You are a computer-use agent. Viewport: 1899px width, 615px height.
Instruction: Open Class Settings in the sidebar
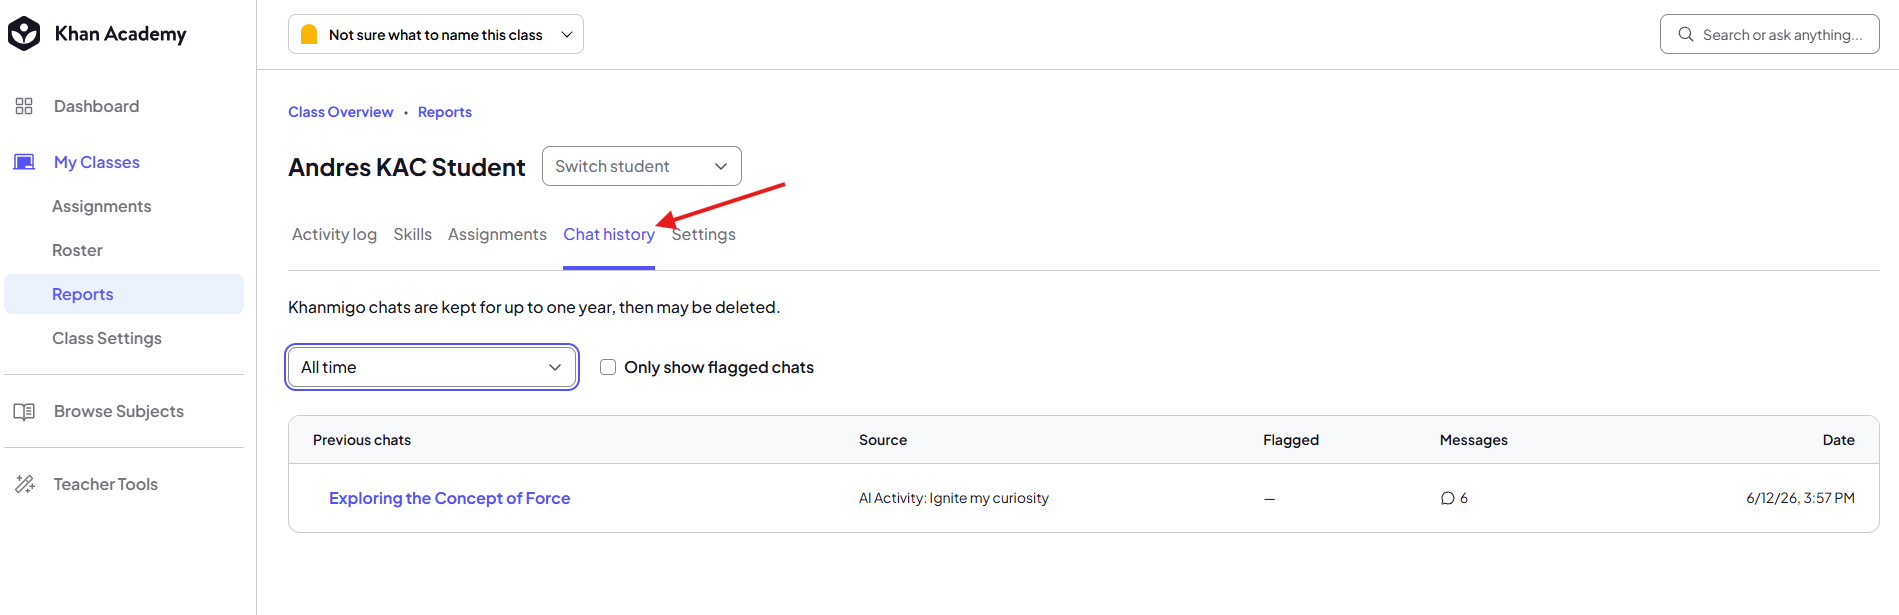pos(107,338)
